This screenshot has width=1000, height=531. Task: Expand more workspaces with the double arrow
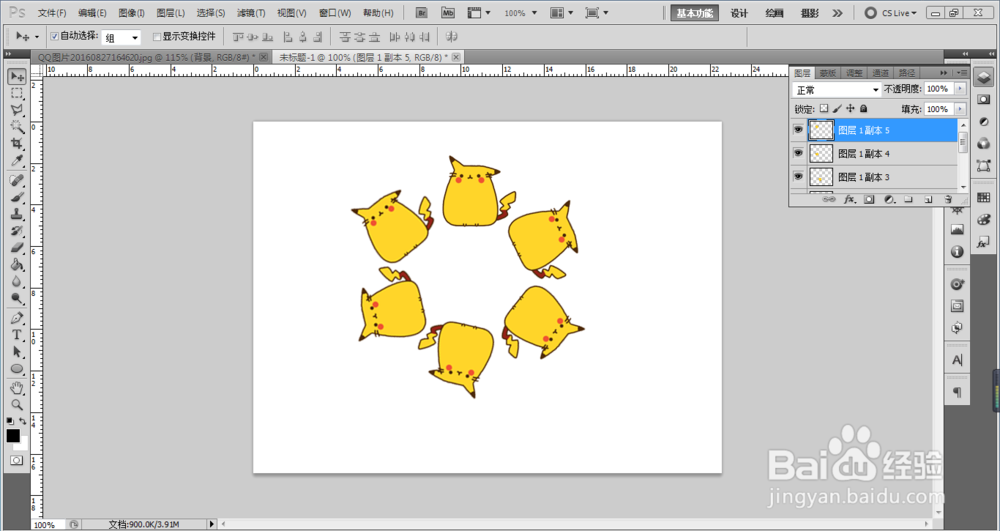[837, 13]
